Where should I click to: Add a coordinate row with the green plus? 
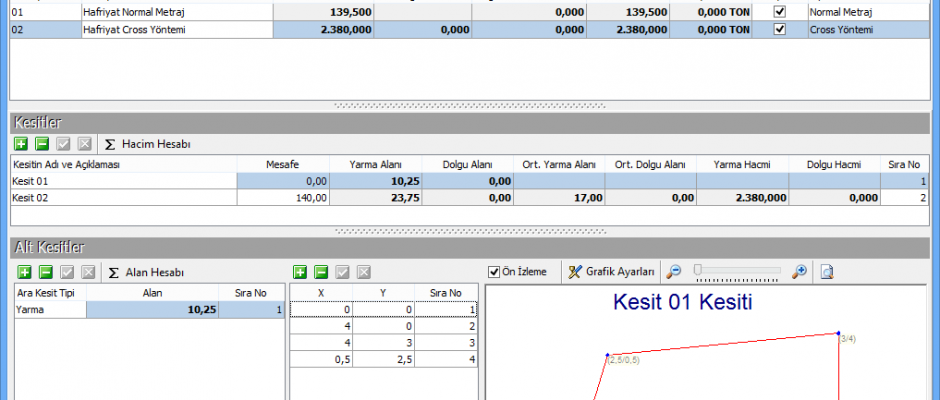299,272
